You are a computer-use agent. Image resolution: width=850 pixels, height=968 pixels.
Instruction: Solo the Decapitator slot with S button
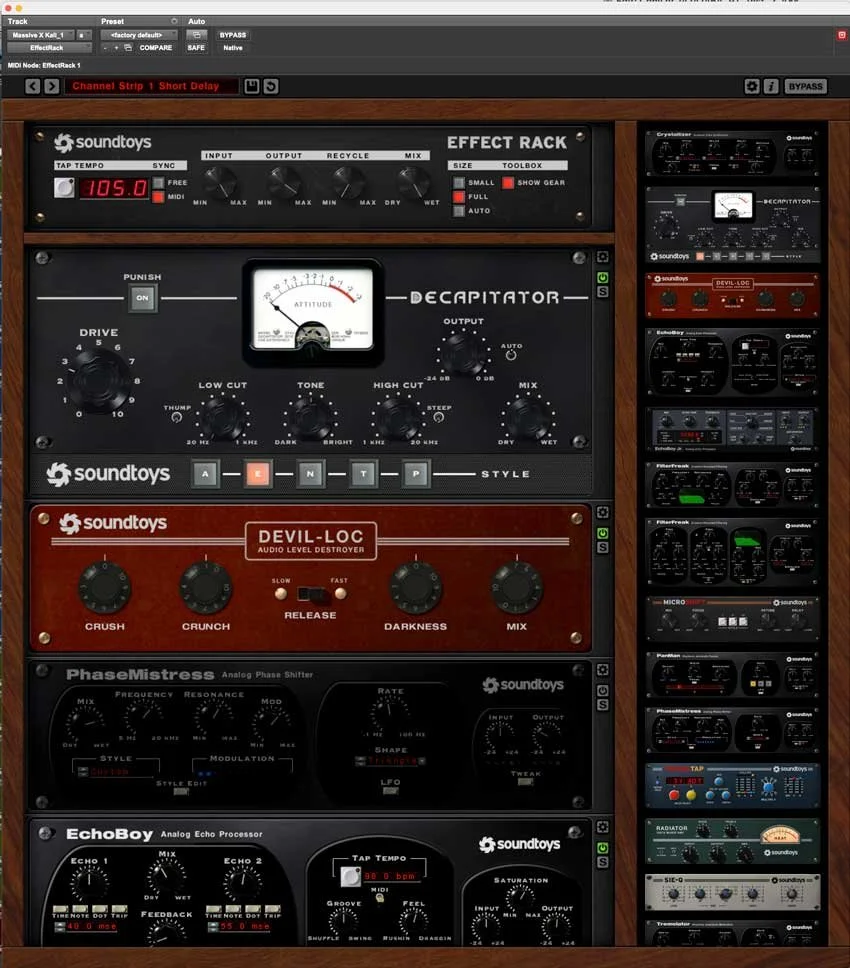coord(602,291)
